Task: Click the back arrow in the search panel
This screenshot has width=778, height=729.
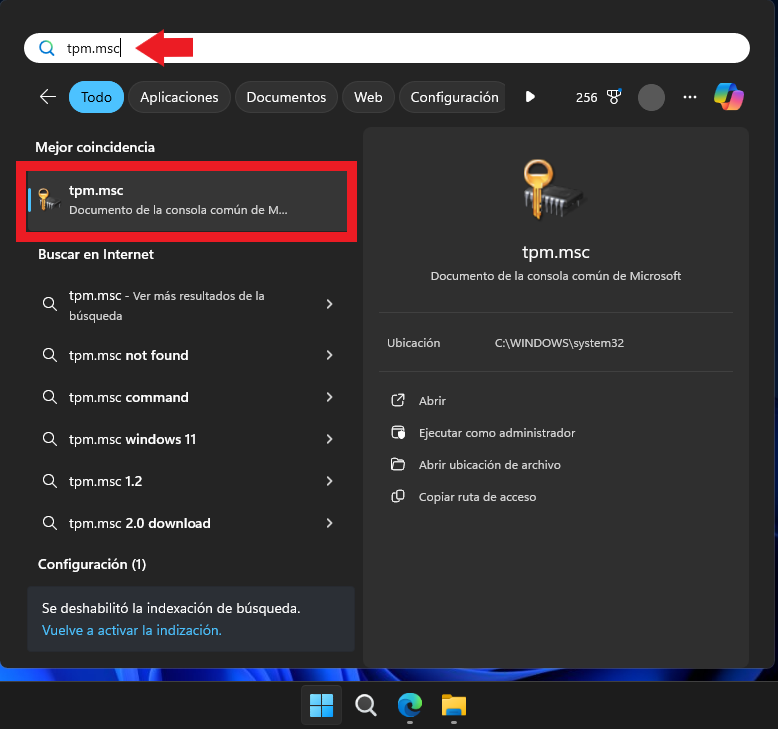Action: pos(48,97)
